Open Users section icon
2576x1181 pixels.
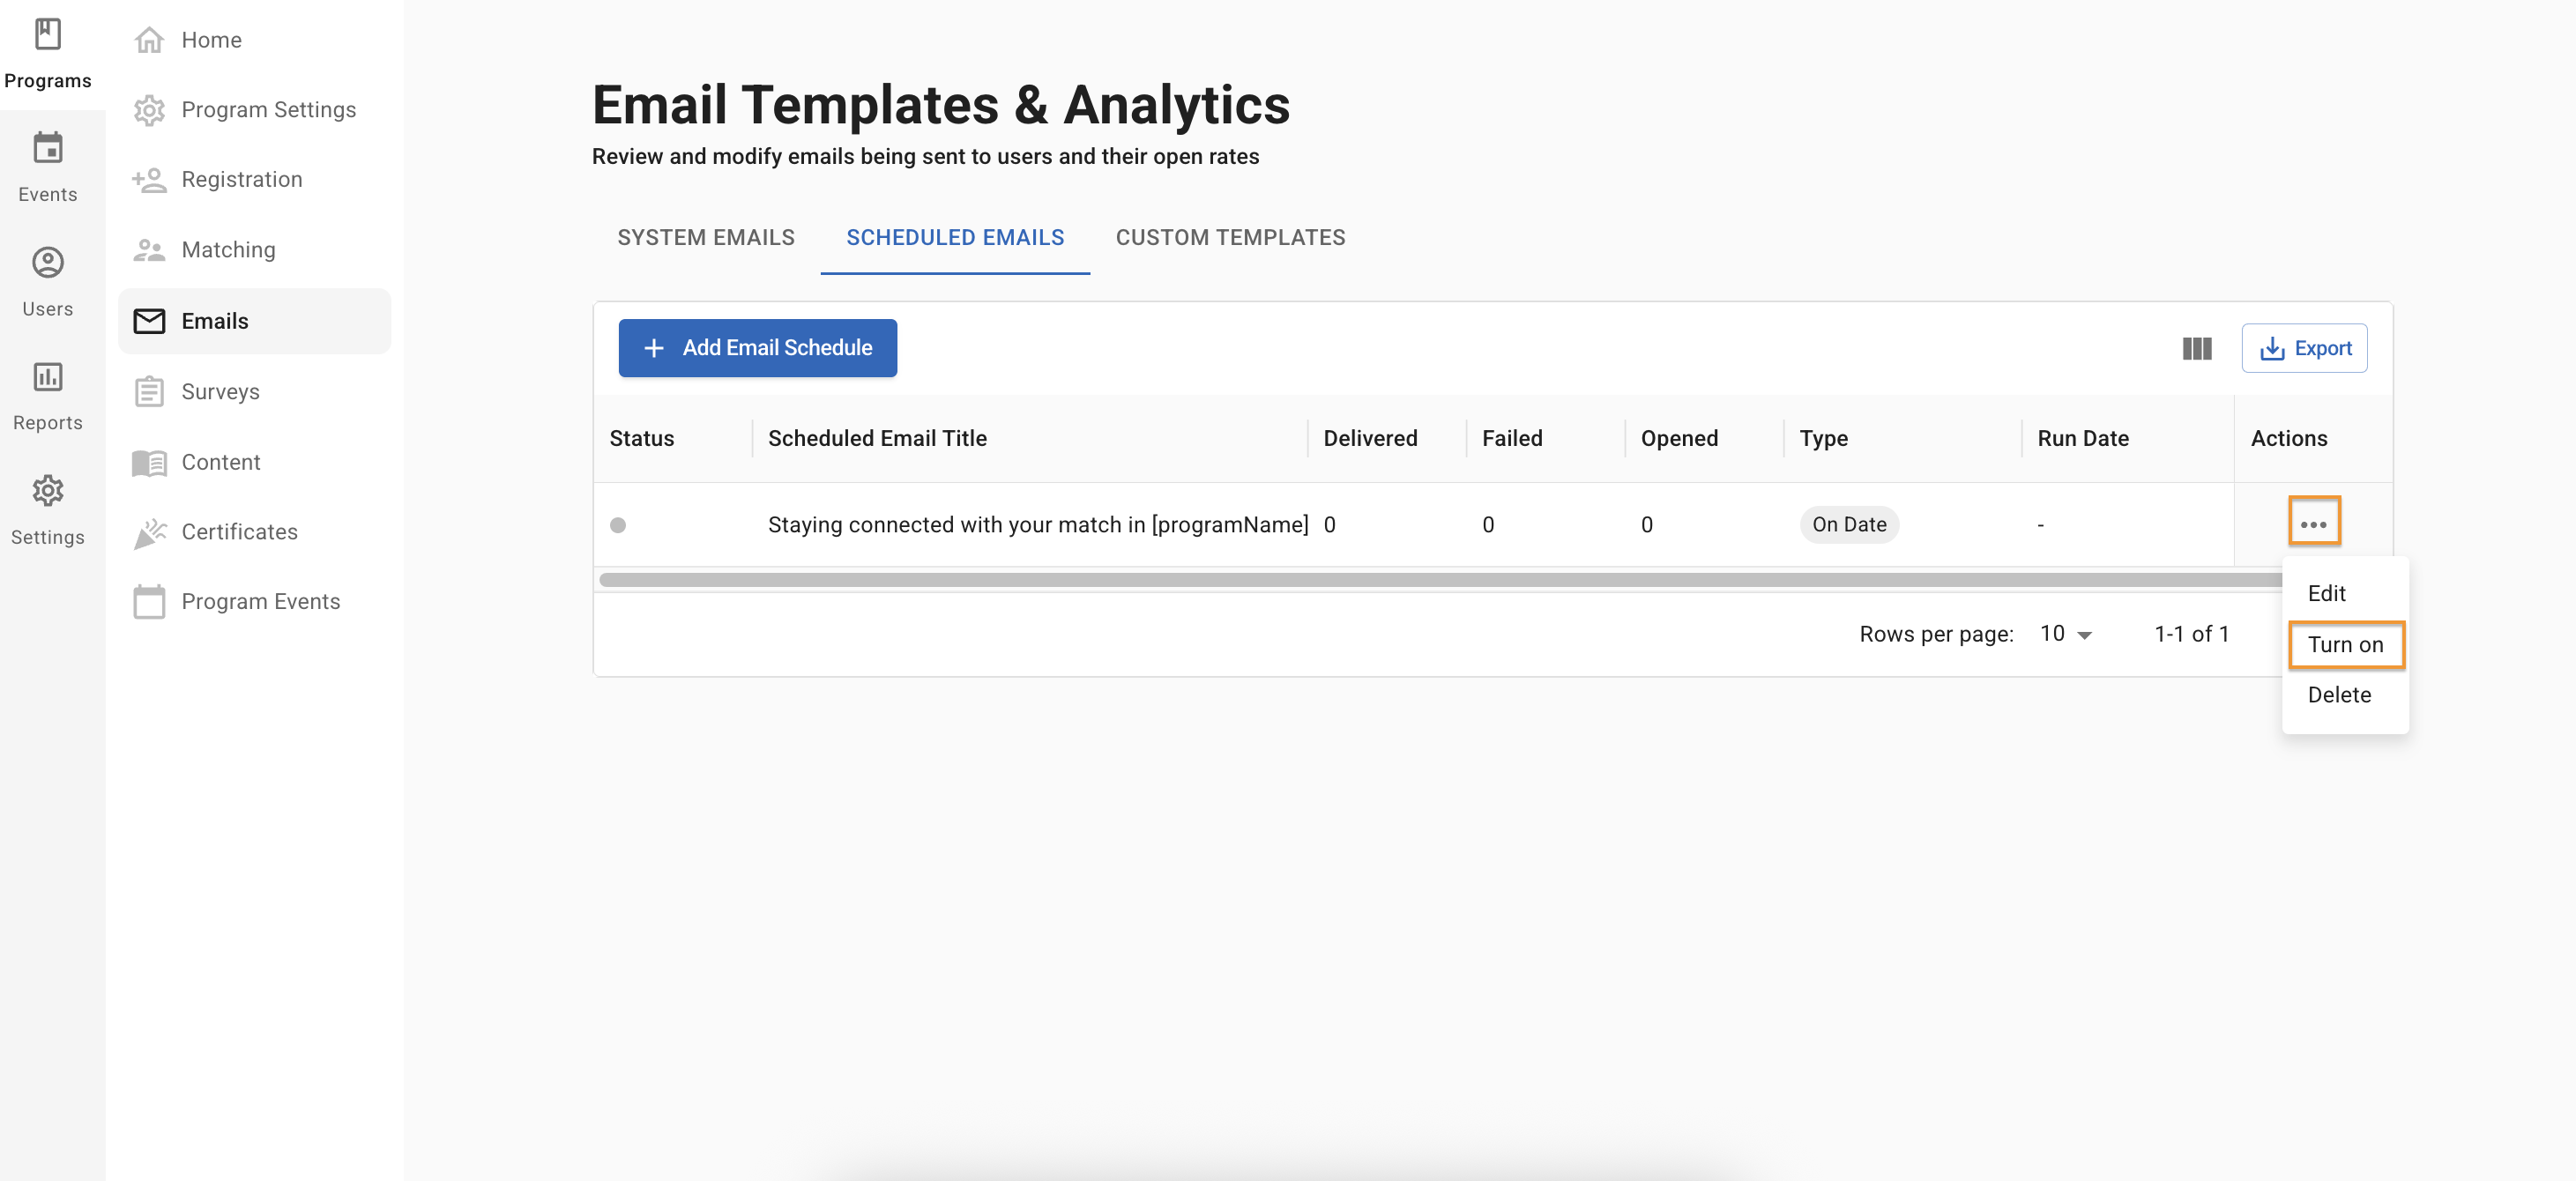point(47,263)
